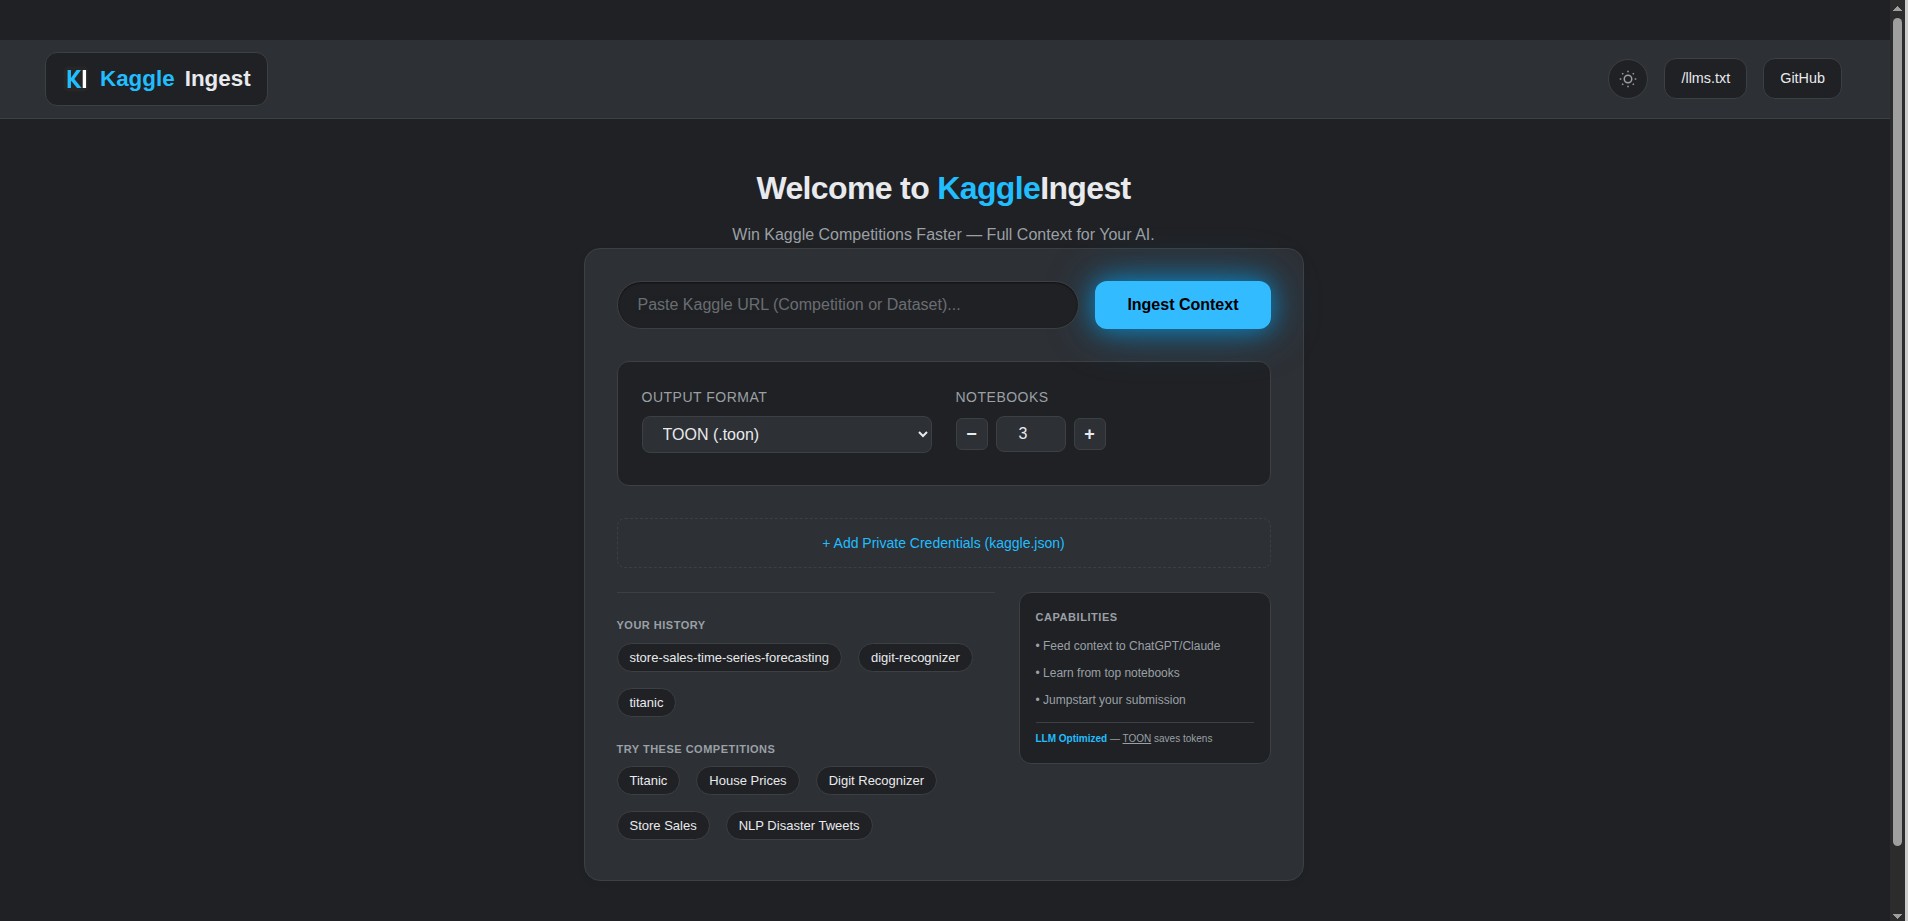Open the OUTPUT FORMAT dropdown showing TOON (.toon)
The height and width of the screenshot is (921, 1908).
pos(785,434)
